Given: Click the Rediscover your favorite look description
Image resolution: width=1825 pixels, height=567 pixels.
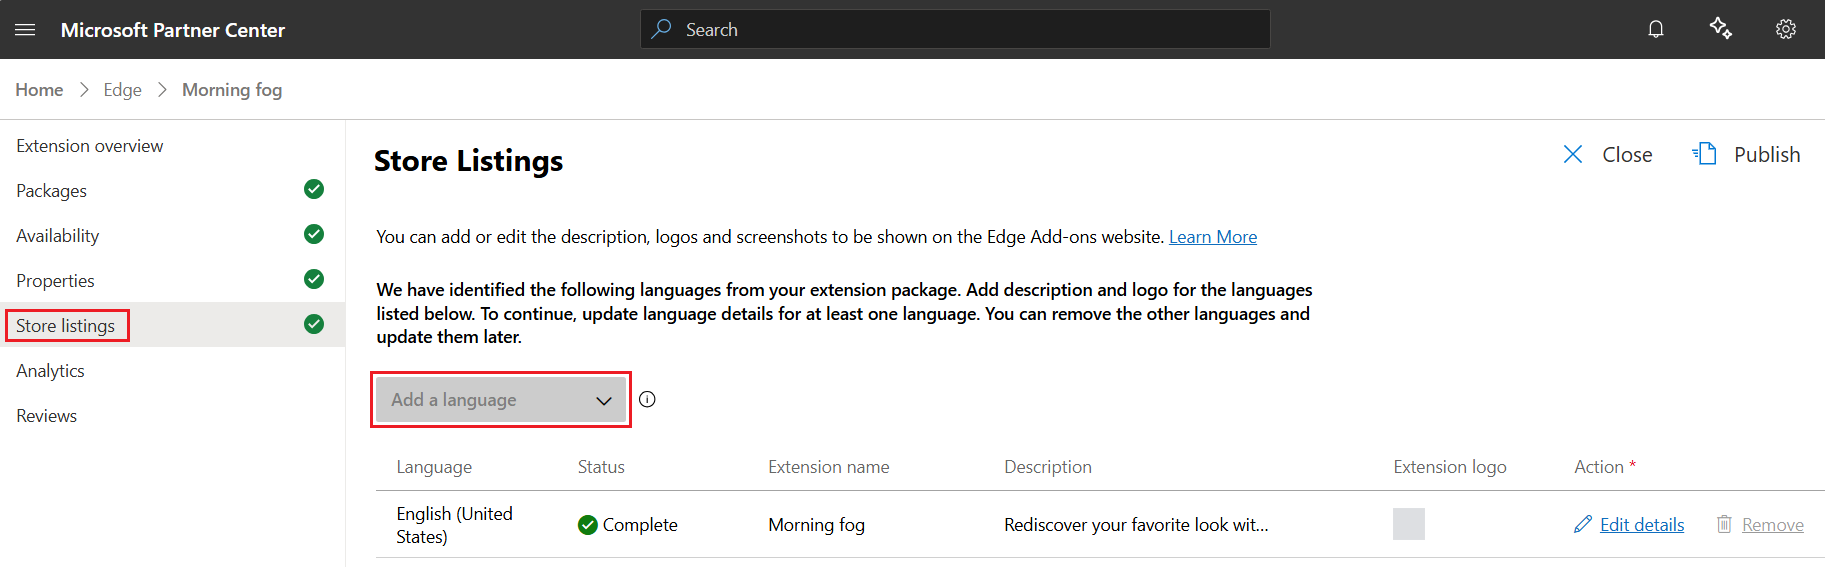Looking at the screenshot, I should click(x=1136, y=525).
